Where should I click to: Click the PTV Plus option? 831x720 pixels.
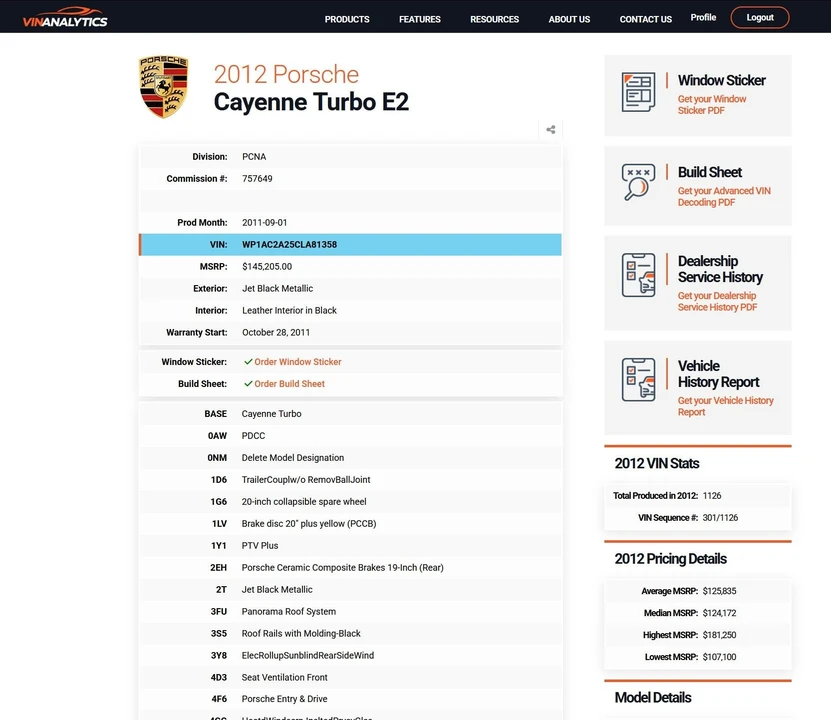260,546
